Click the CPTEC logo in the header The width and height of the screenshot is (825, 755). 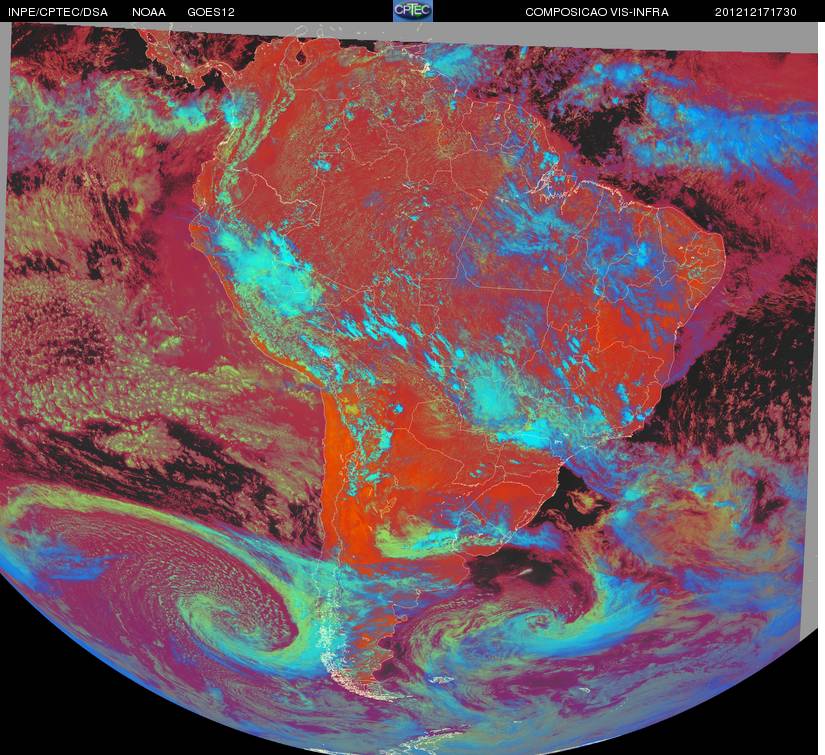413,11
